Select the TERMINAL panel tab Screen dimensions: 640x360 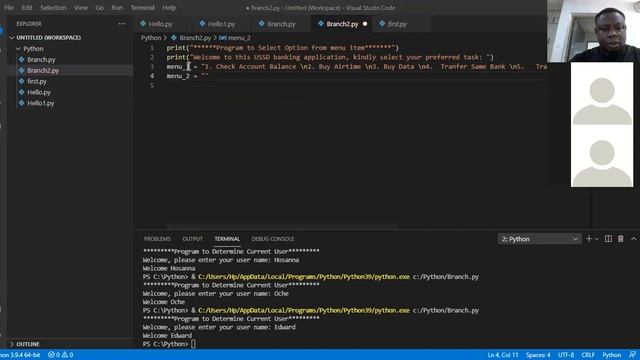227,239
